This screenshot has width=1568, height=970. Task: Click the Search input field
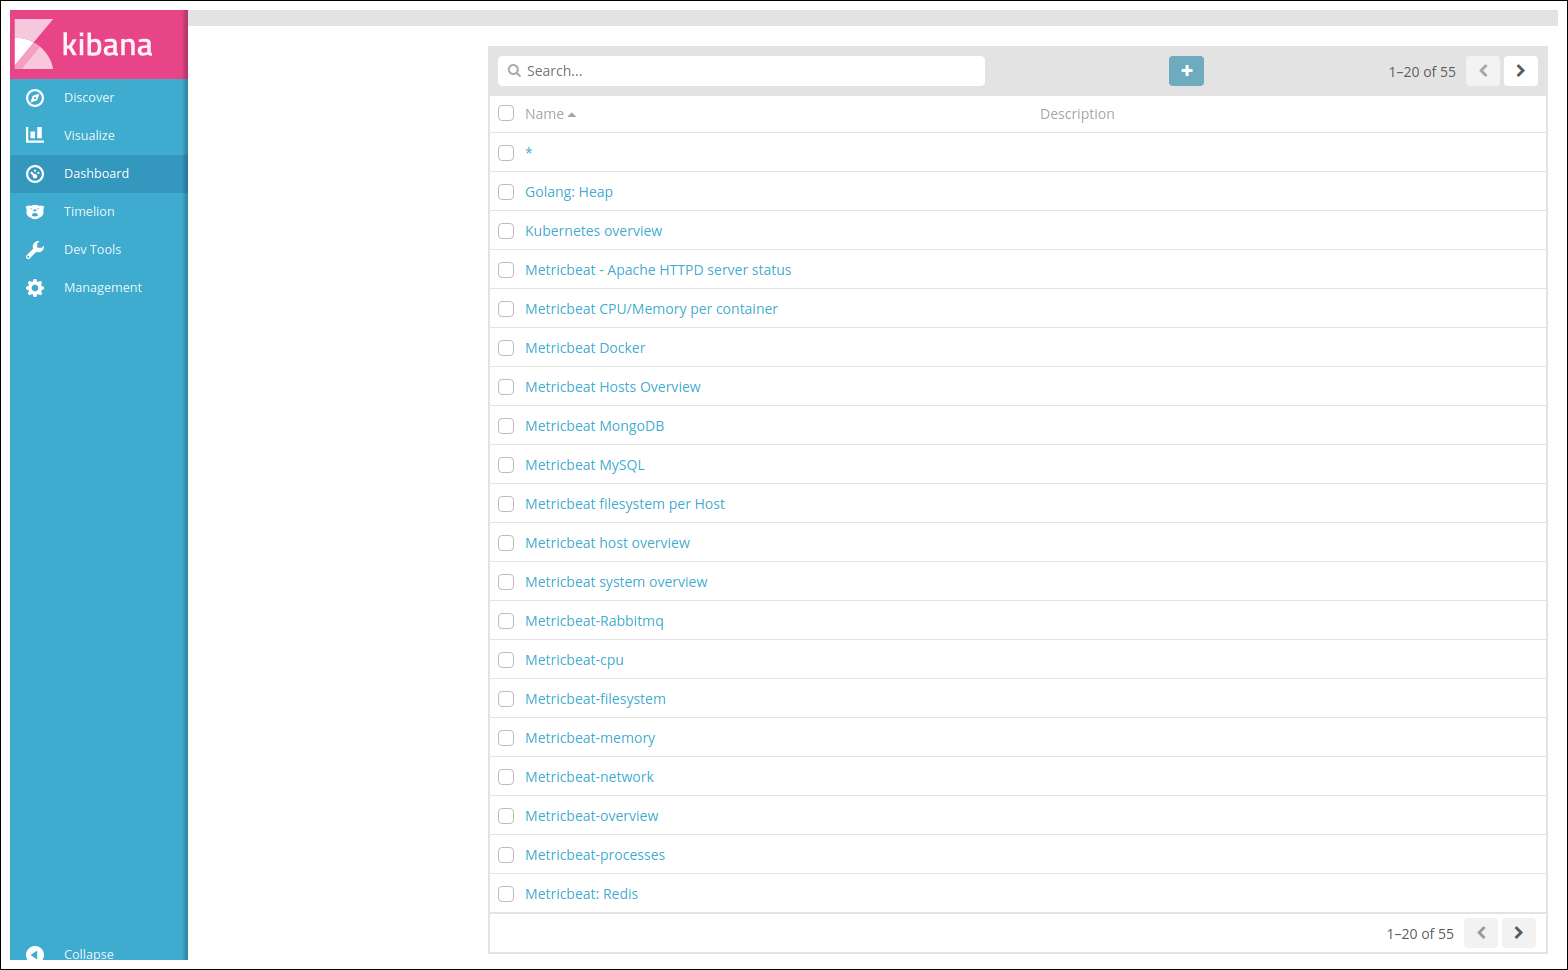pos(741,71)
